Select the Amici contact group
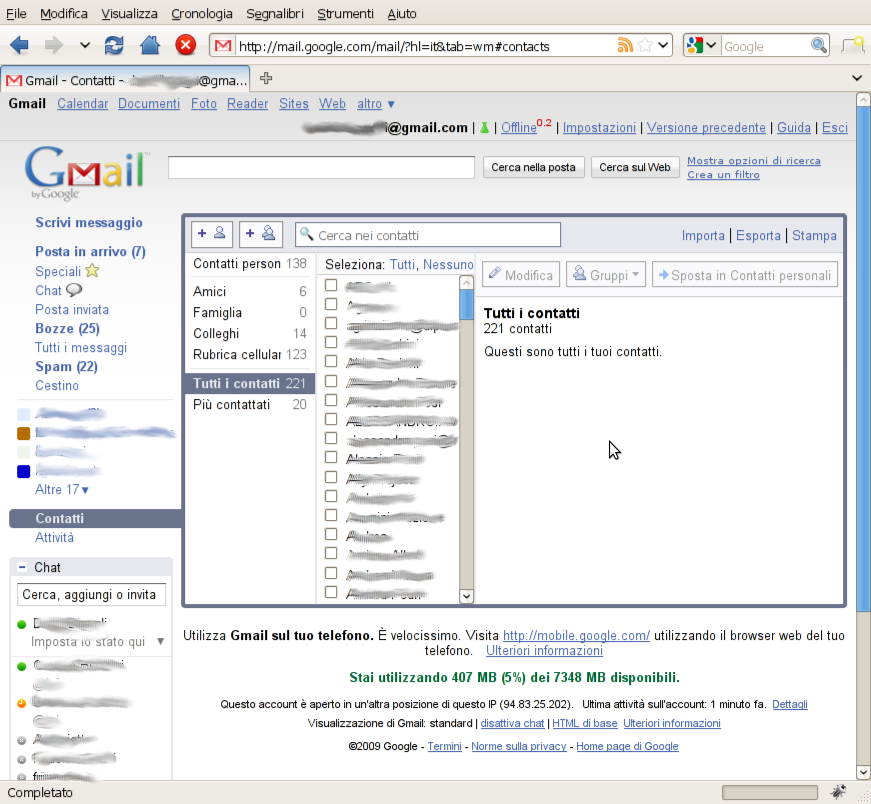Viewport: 871px width, 804px height. 249,291
